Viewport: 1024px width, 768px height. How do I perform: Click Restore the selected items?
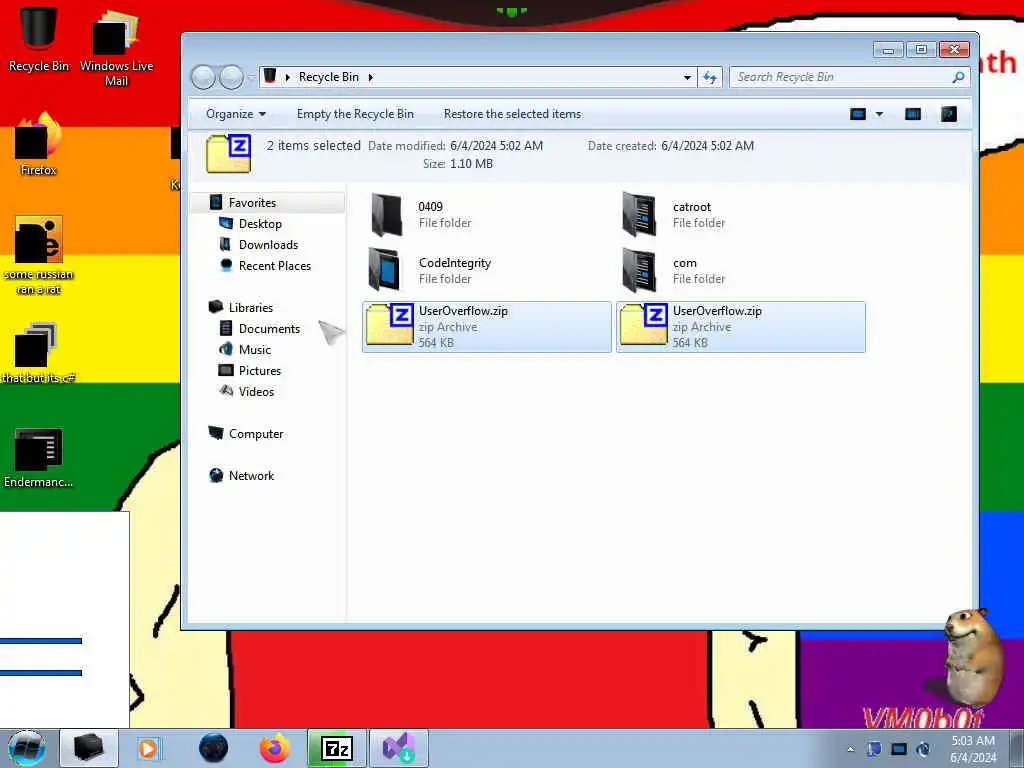pos(513,114)
